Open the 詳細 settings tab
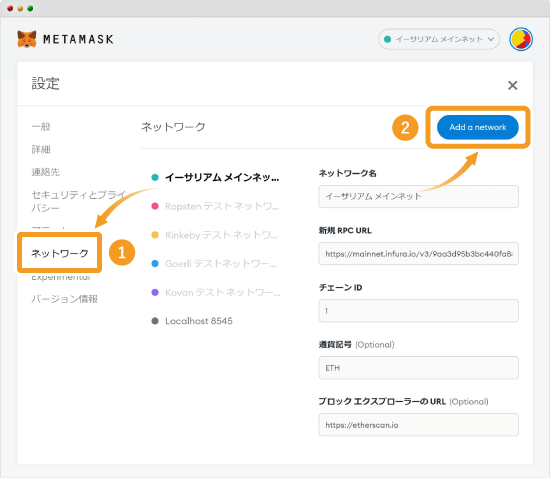This screenshot has width=550, height=478. click(41, 149)
